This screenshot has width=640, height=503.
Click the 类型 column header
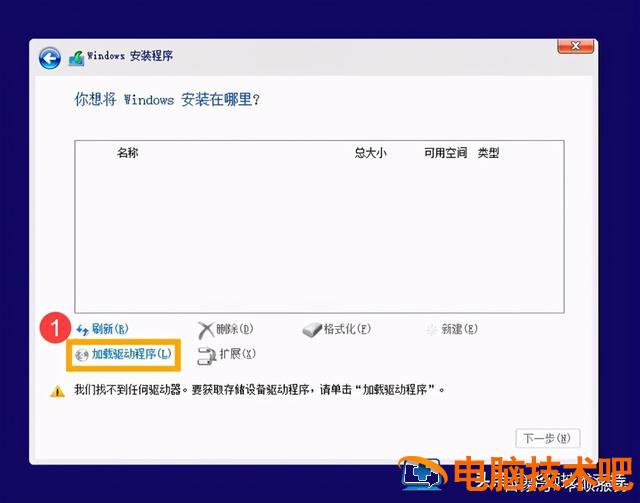(489, 153)
